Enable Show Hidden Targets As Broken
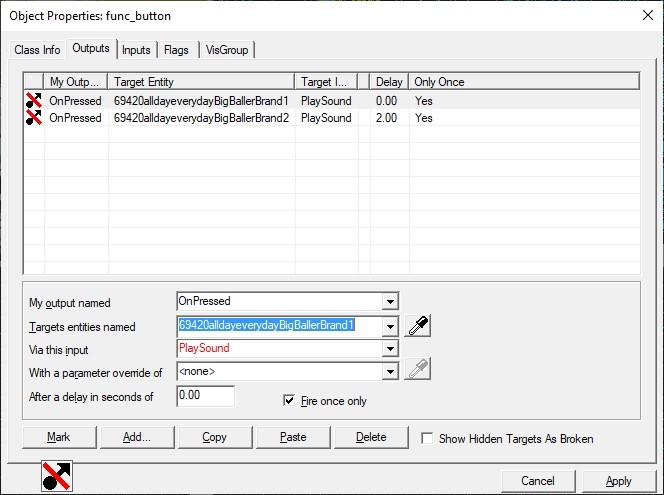The height and width of the screenshot is (495, 664). pos(428,438)
